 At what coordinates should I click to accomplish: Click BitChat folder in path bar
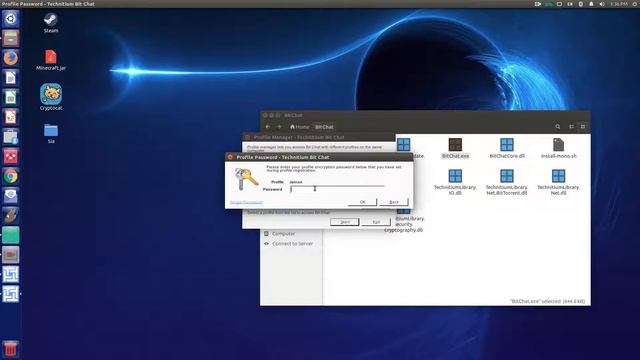324,127
